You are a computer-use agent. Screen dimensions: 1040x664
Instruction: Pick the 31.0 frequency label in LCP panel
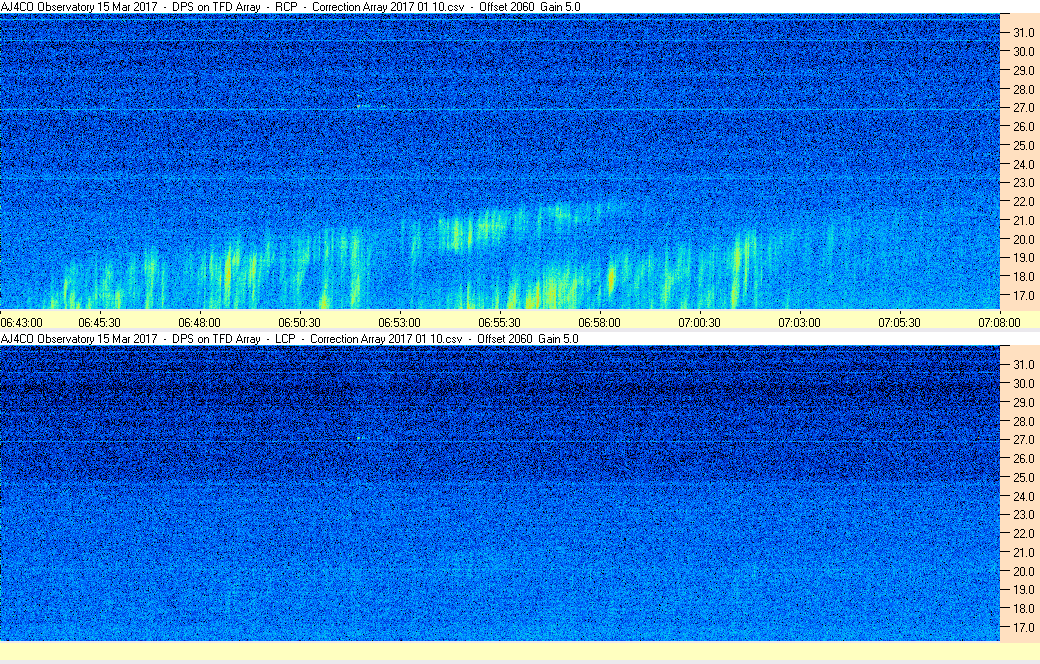tap(1023, 365)
